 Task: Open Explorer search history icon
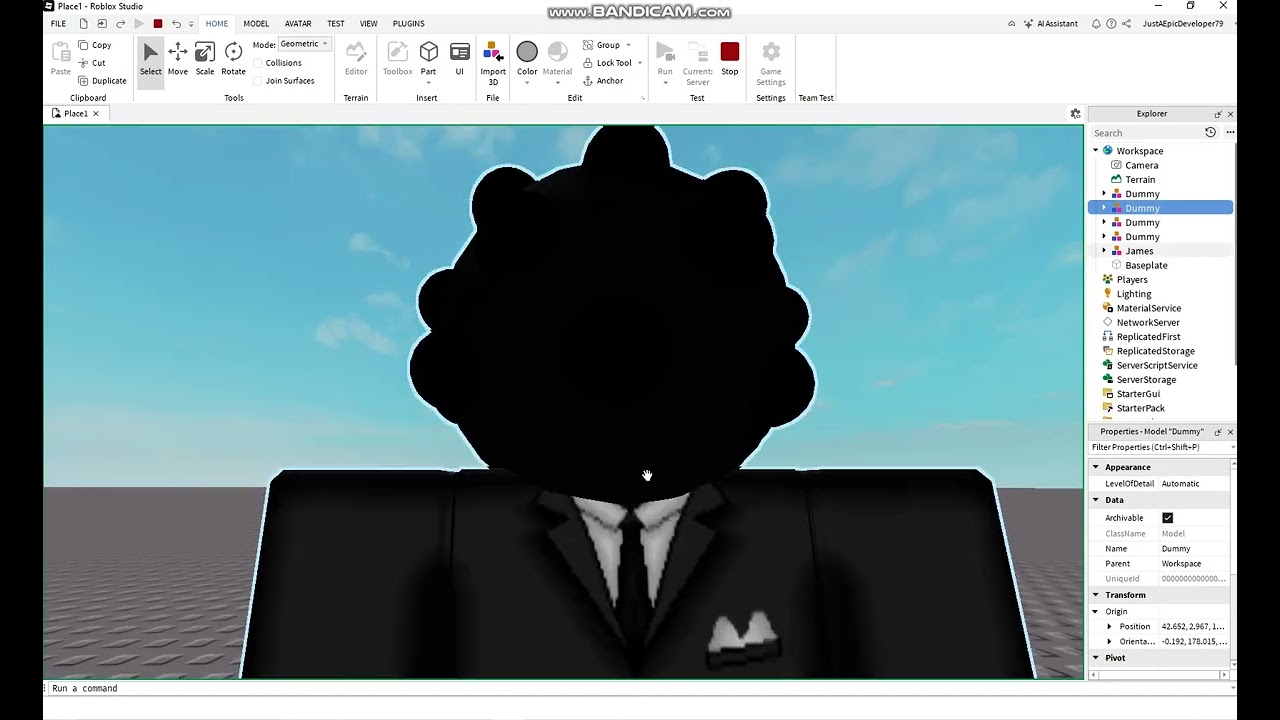point(1210,132)
